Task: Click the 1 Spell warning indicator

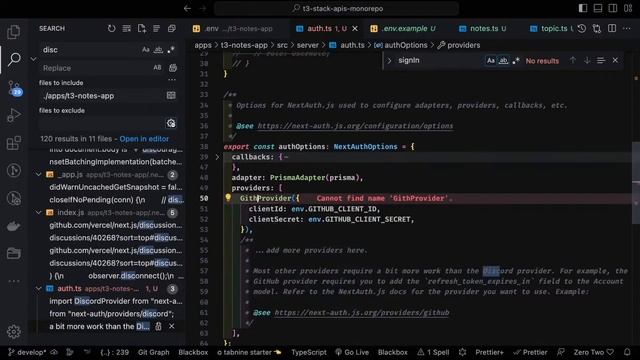Action: (433, 352)
